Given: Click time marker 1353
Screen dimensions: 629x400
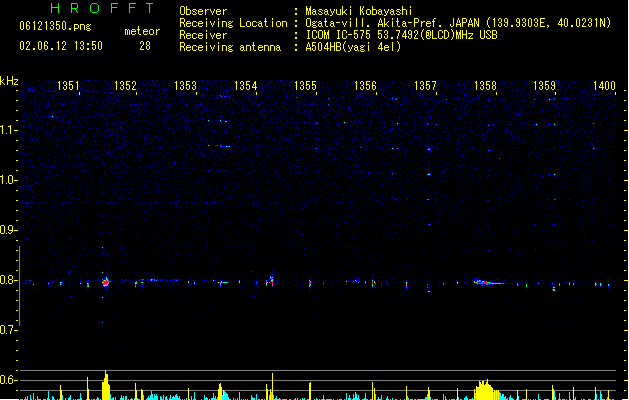Looking at the screenshot, I should 185,86.
